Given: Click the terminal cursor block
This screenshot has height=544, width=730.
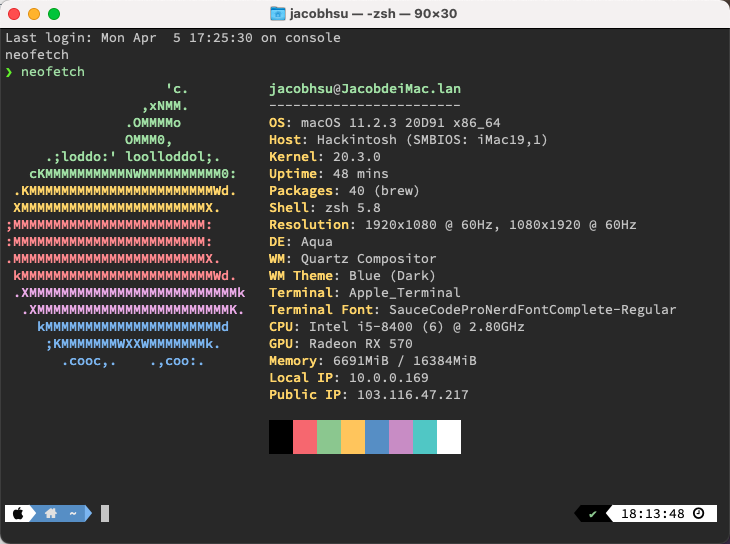Looking at the screenshot, I should [x=105, y=514].
